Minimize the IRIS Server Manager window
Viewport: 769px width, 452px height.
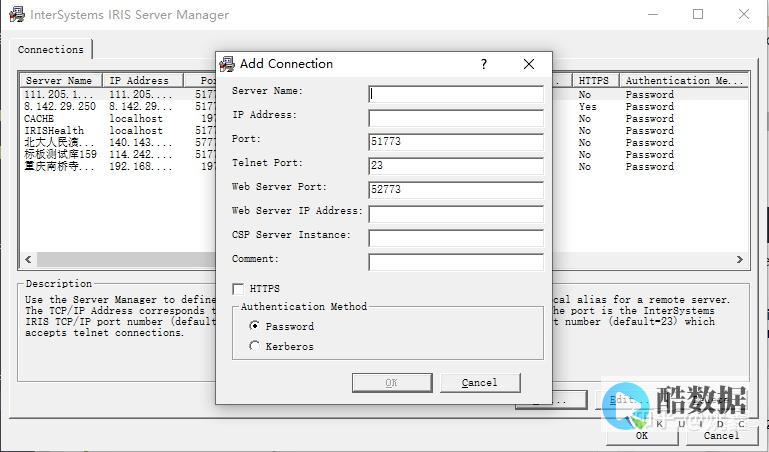pos(653,14)
